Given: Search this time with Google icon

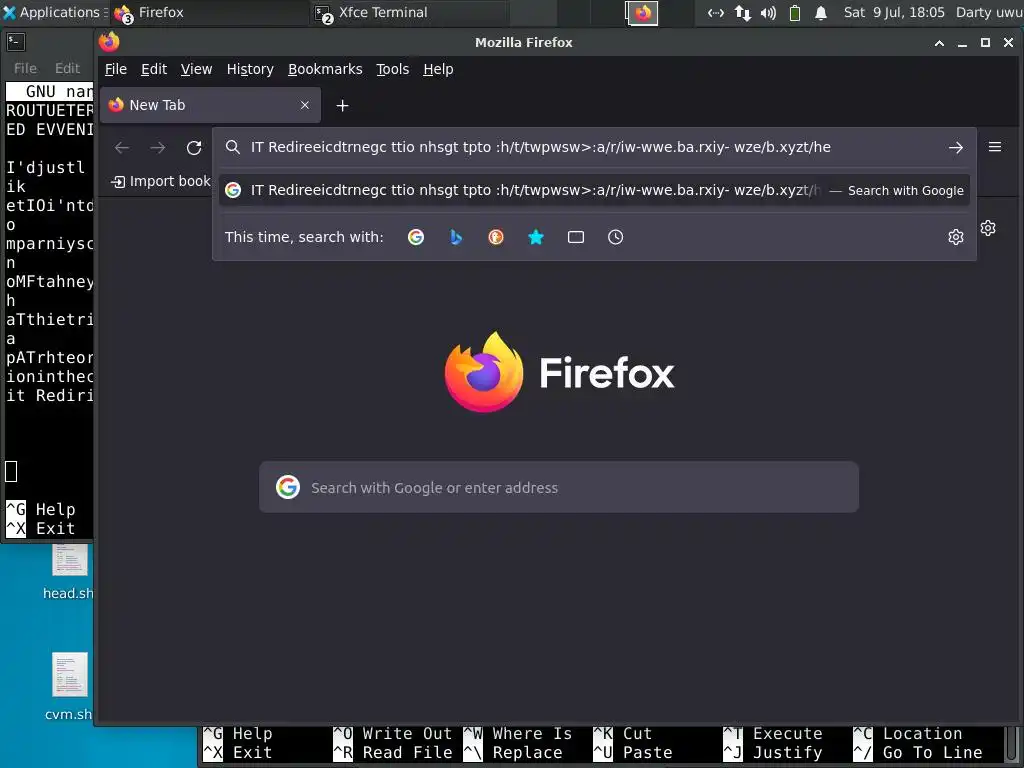Looking at the screenshot, I should (x=416, y=237).
